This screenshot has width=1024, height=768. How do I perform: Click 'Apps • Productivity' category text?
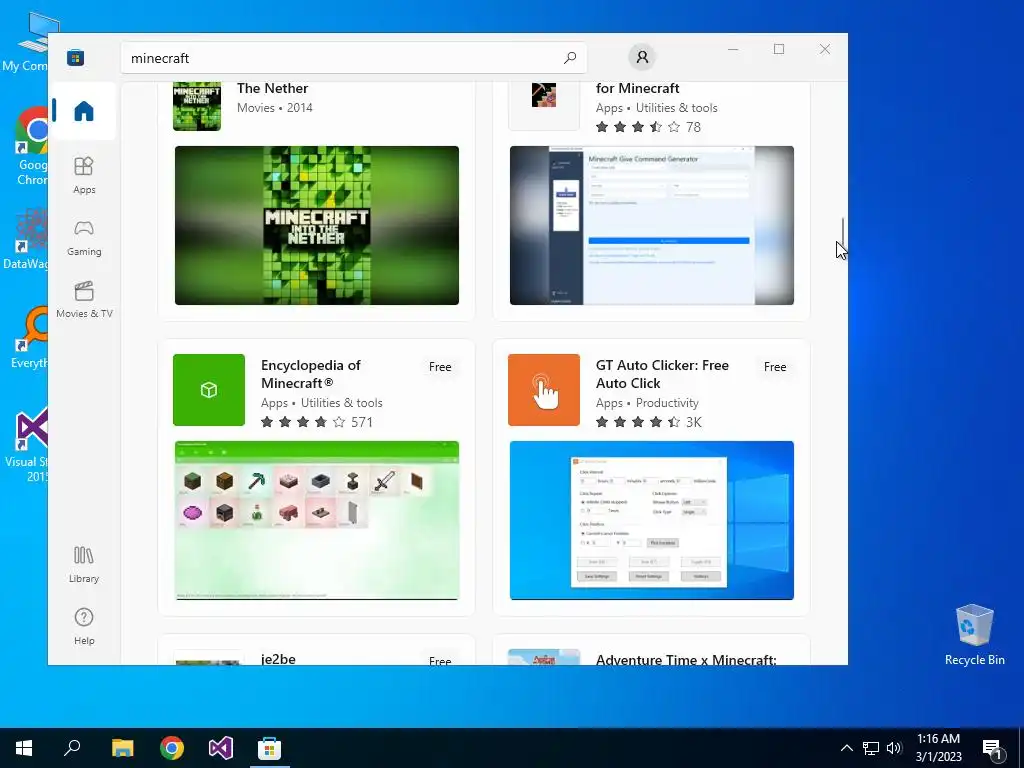click(647, 403)
